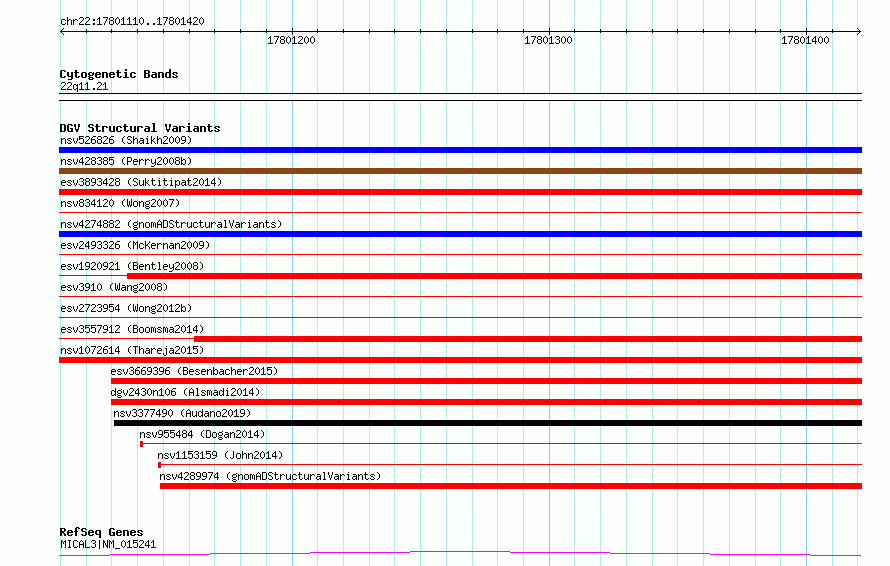Click the red bar under esv3893428
Image resolution: width=890 pixels, height=566 pixels.
pos(460,192)
